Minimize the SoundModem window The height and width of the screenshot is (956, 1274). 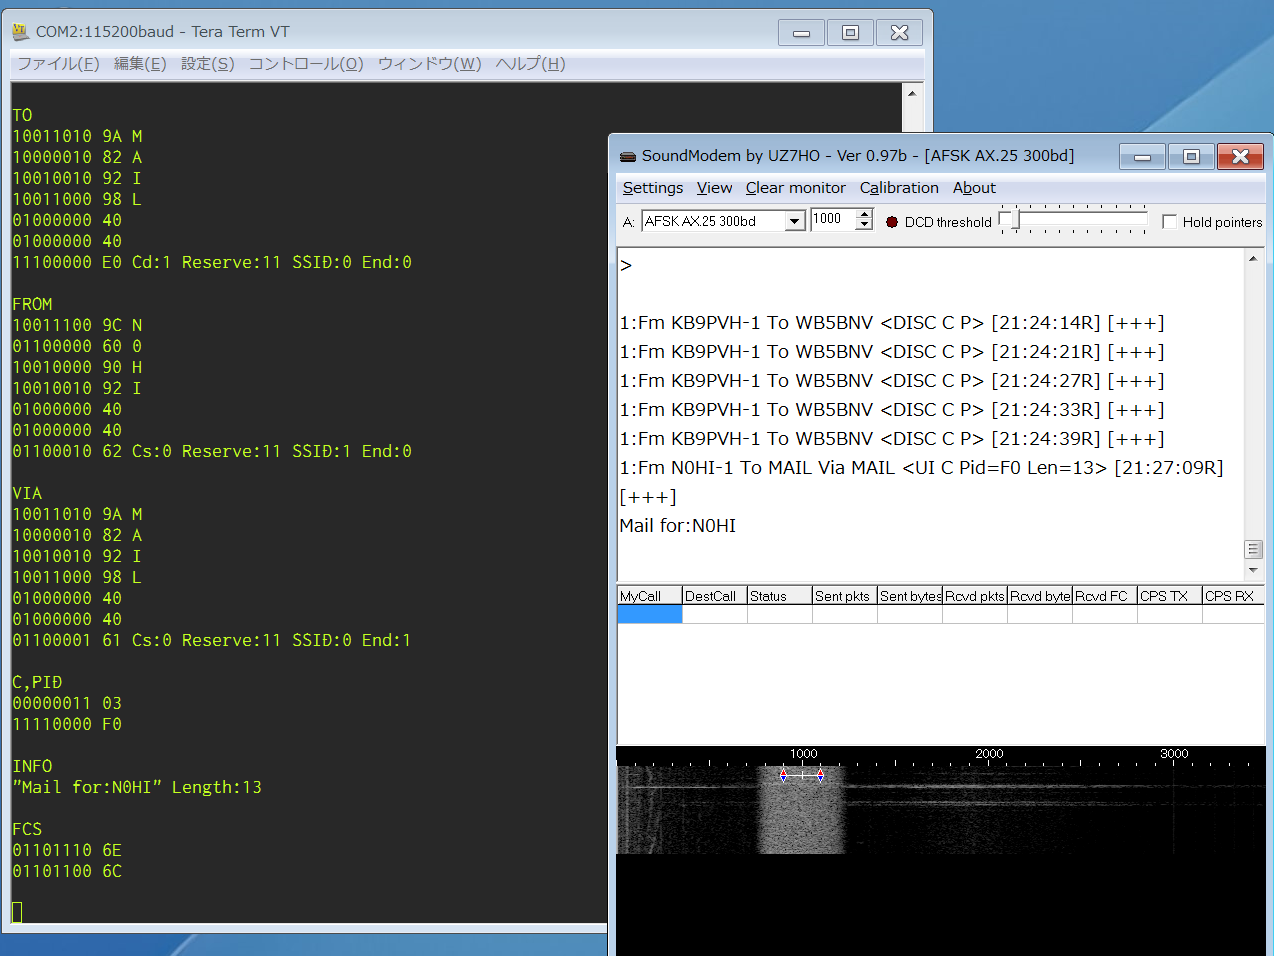1142,157
